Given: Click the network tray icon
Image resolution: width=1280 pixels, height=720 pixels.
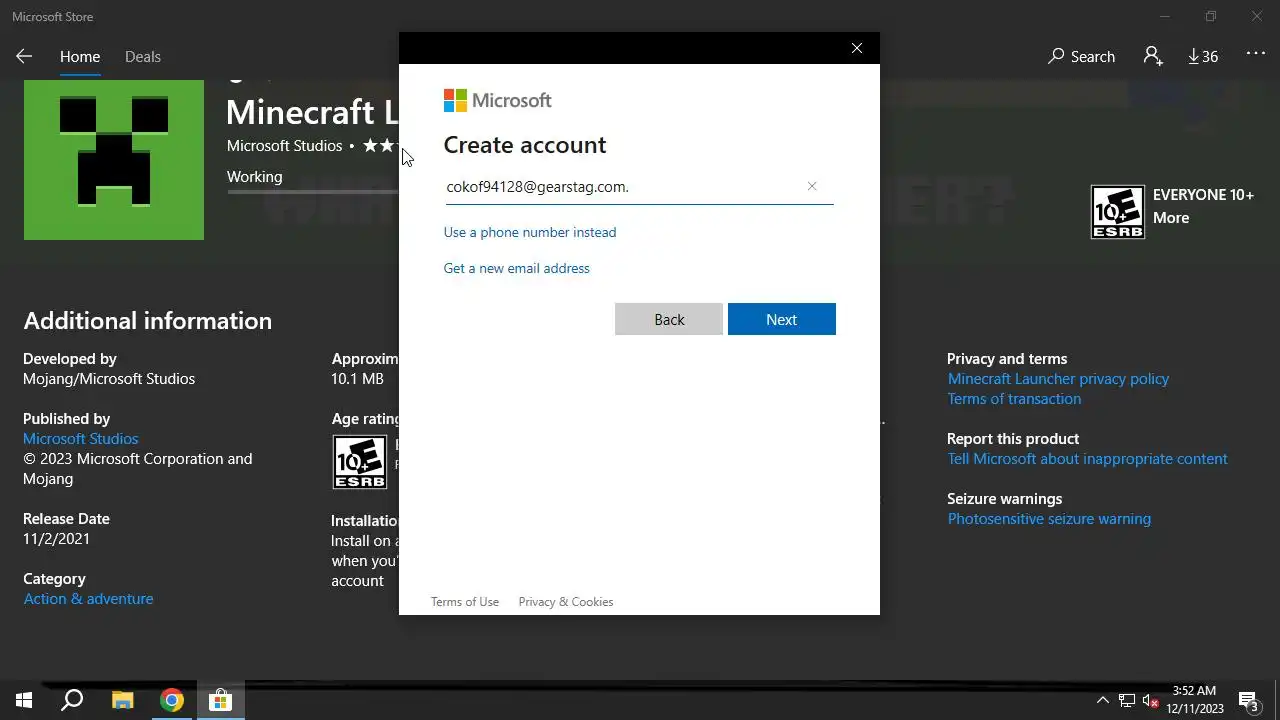Looking at the screenshot, I should [1127, 701].
